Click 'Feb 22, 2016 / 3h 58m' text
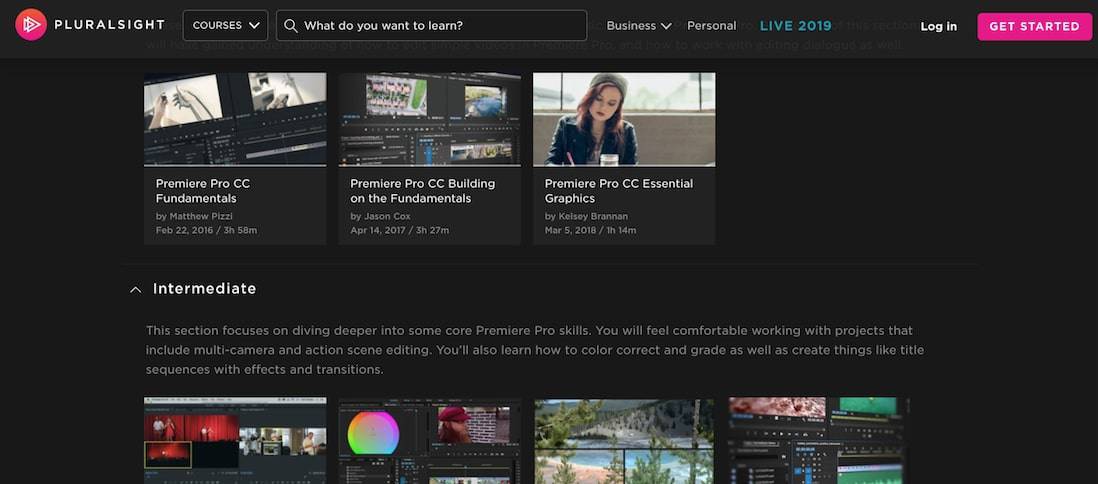This screenshot has height=484, width=1098. point(207,230)
